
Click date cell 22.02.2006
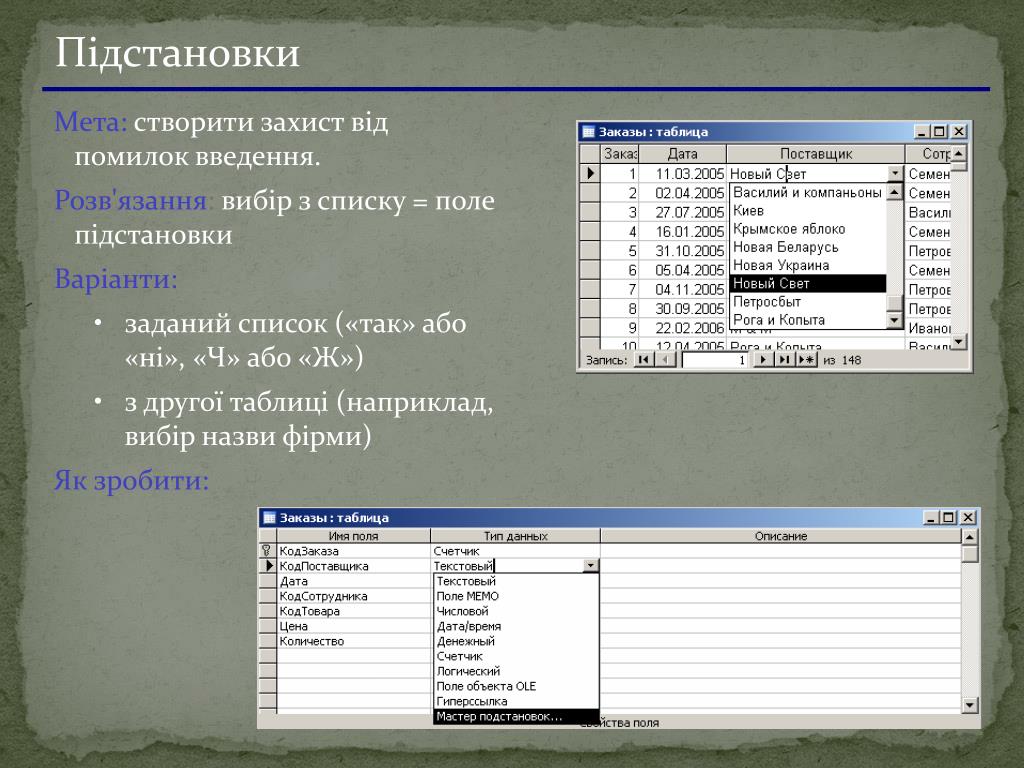(x=682, y=328)
